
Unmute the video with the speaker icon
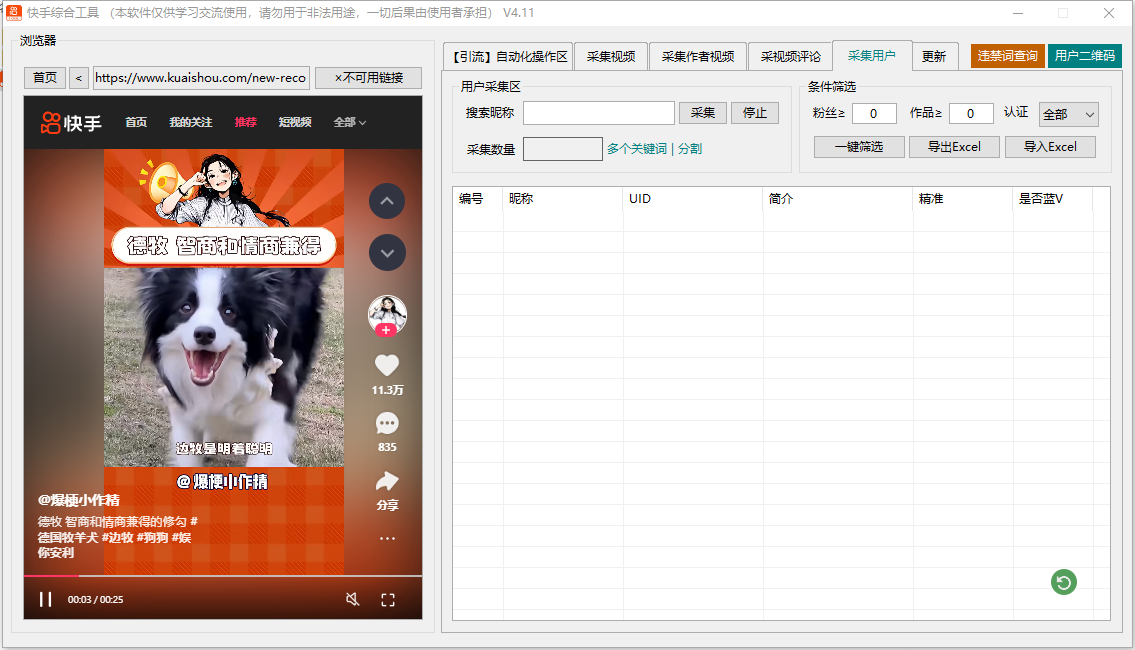coord(354,599)
